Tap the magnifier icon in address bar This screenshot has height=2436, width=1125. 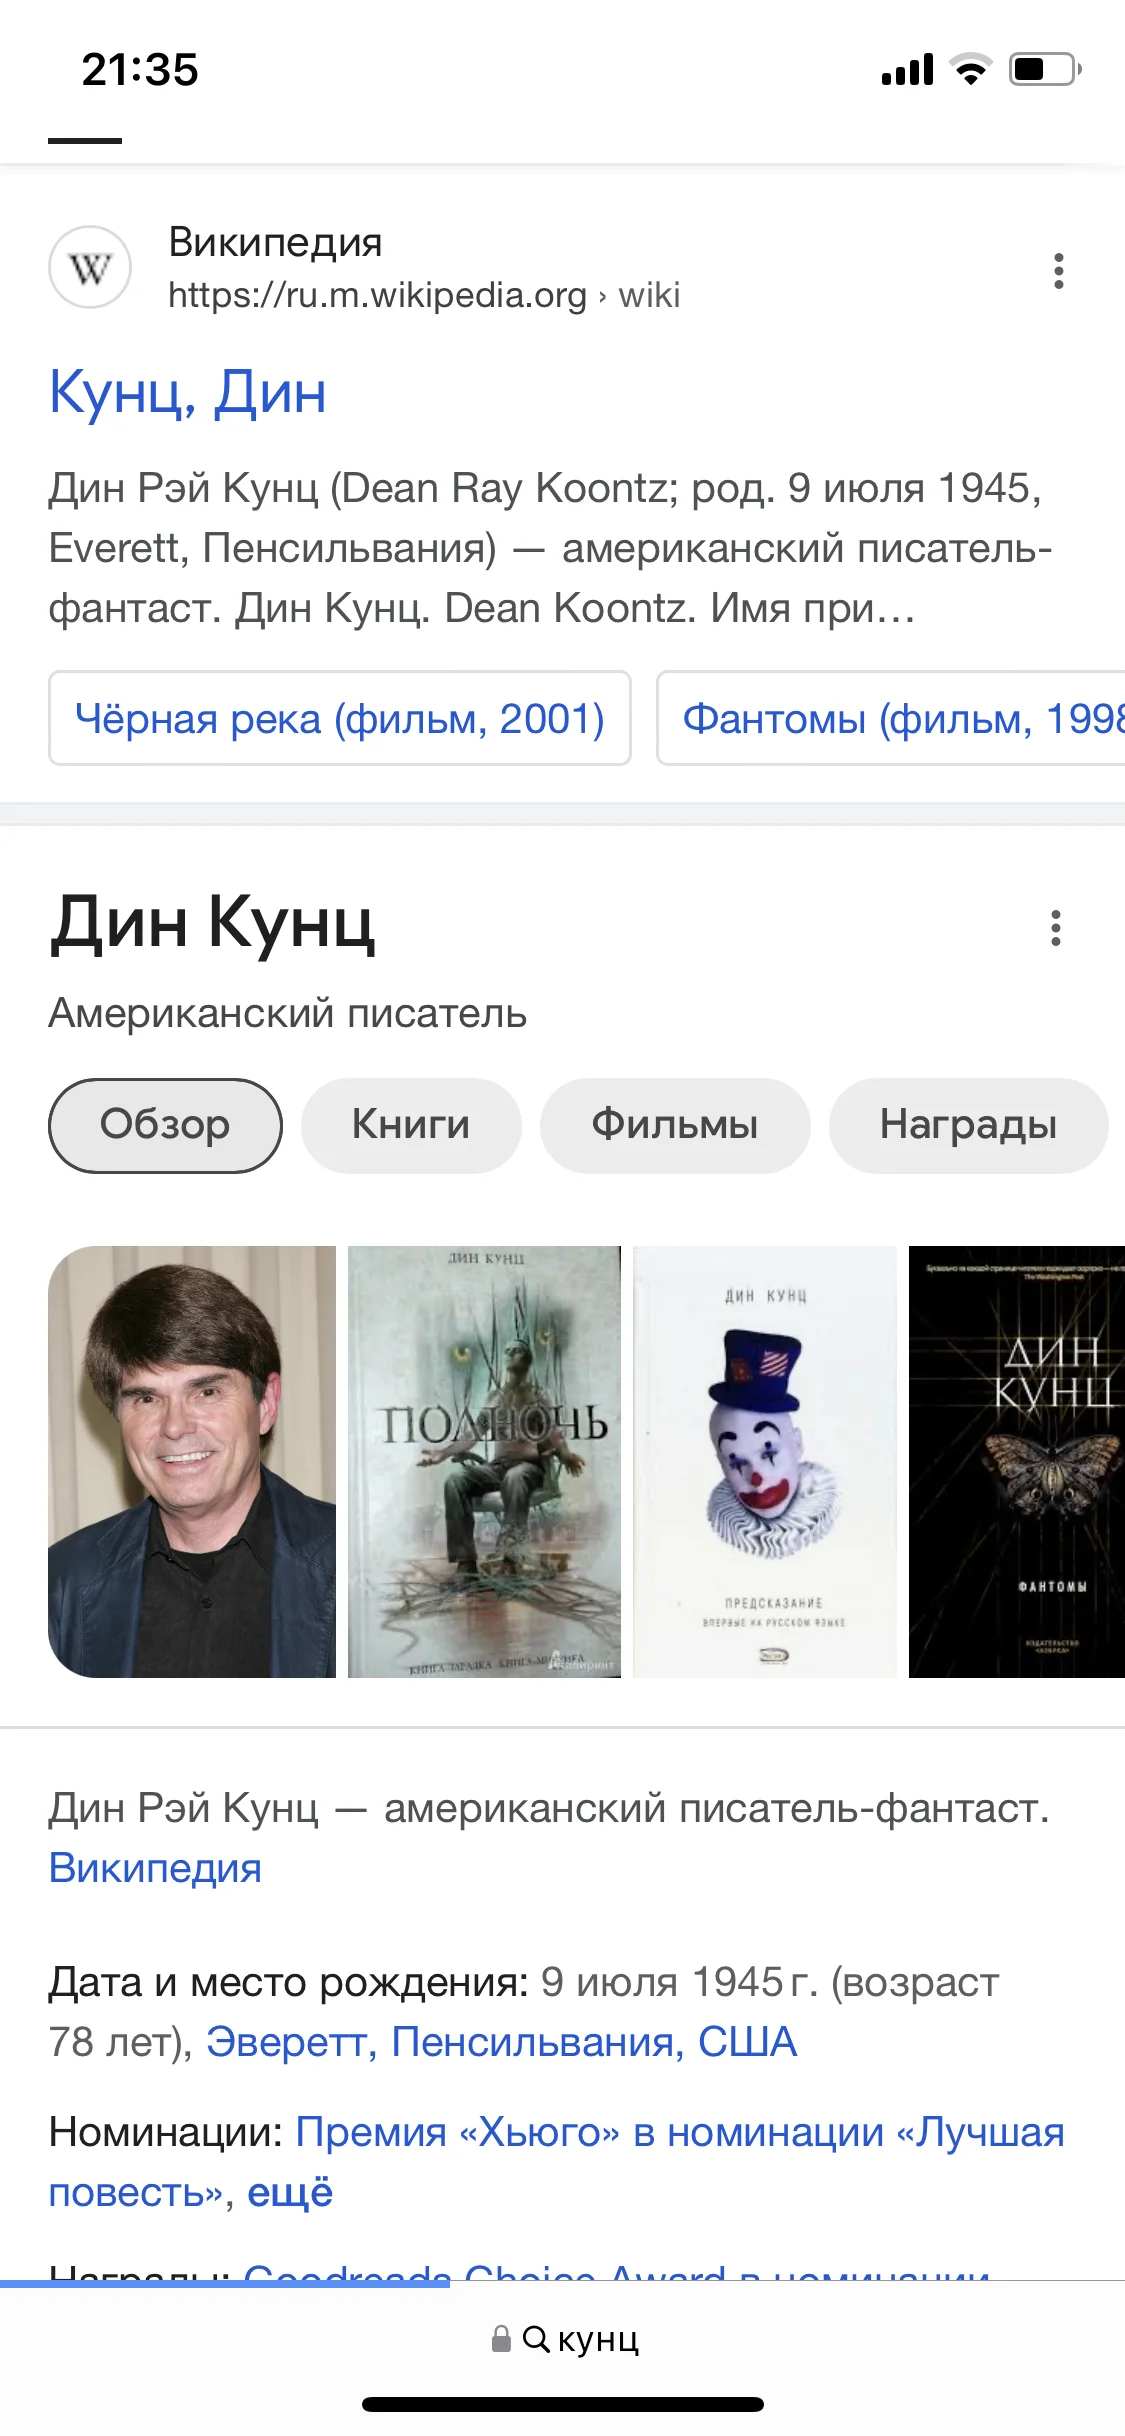[536, 2339]
